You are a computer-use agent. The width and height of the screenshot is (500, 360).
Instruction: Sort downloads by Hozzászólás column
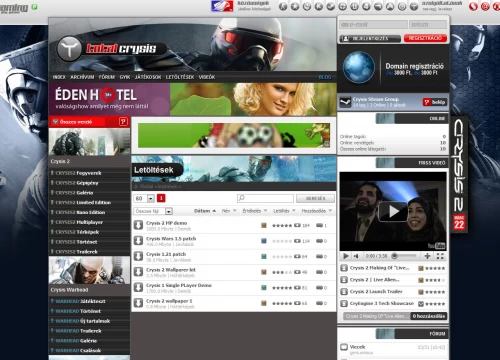pos(317,211)
